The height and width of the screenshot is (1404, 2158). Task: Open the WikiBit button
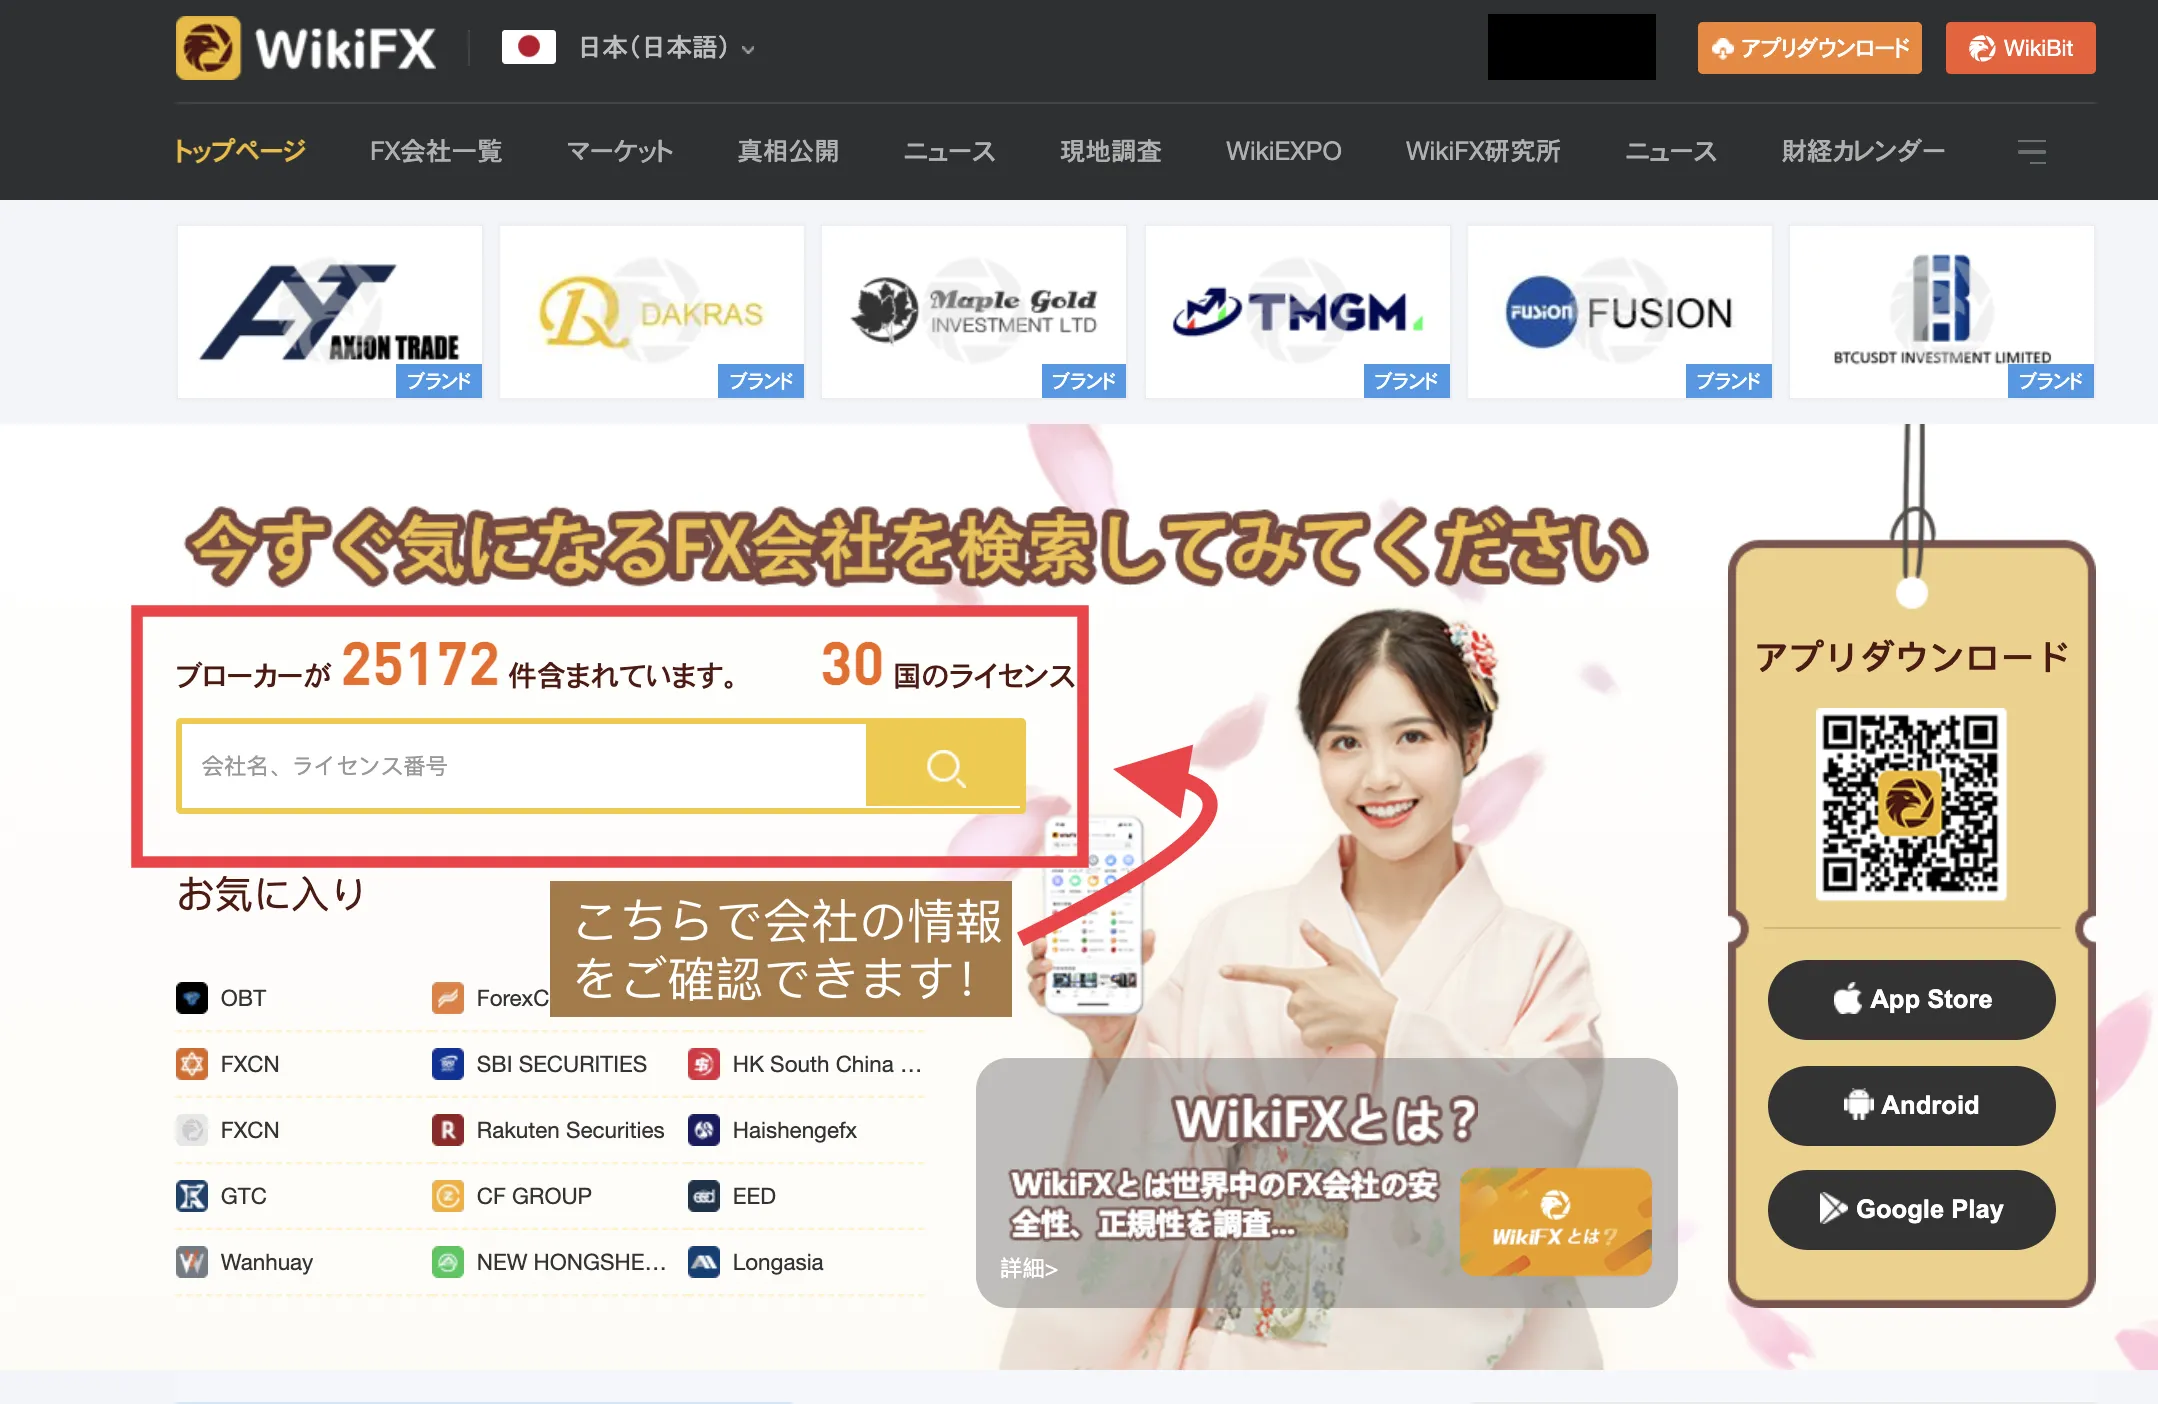tap(2020, 48)
